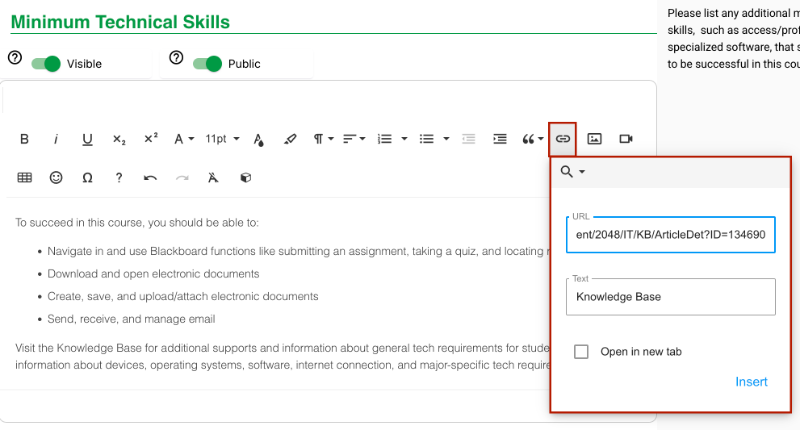Insert an unordered bullet list
Image resolution: width=800 pixels, height=430 pixels.
pos(427,139)
